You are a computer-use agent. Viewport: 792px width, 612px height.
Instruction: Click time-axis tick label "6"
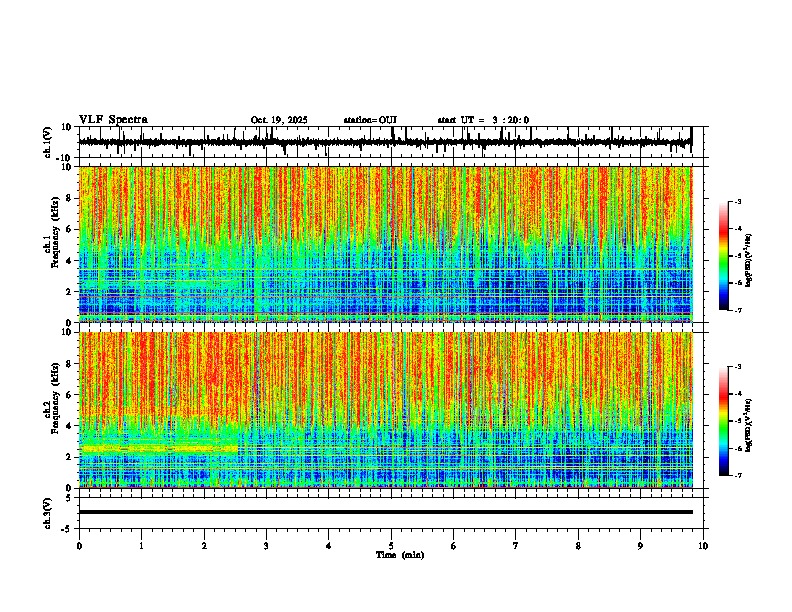[454, 546]
